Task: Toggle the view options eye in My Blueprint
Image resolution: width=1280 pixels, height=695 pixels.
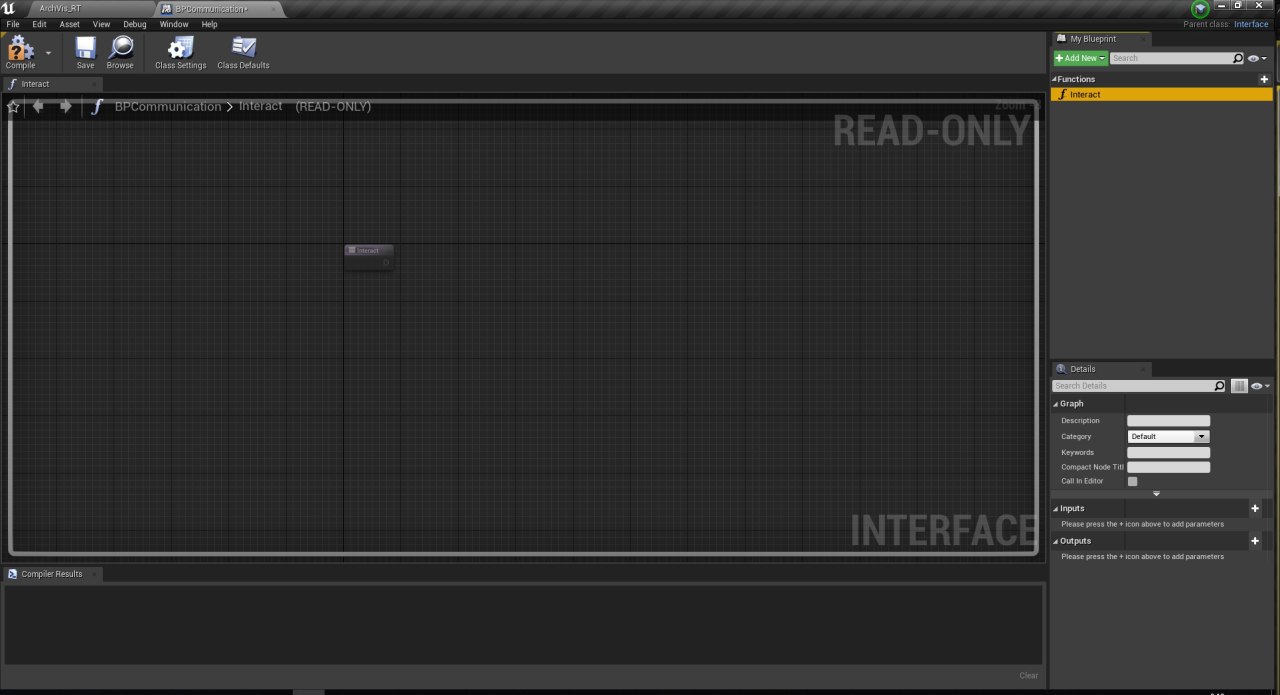Action: [x=1257, y=58]
